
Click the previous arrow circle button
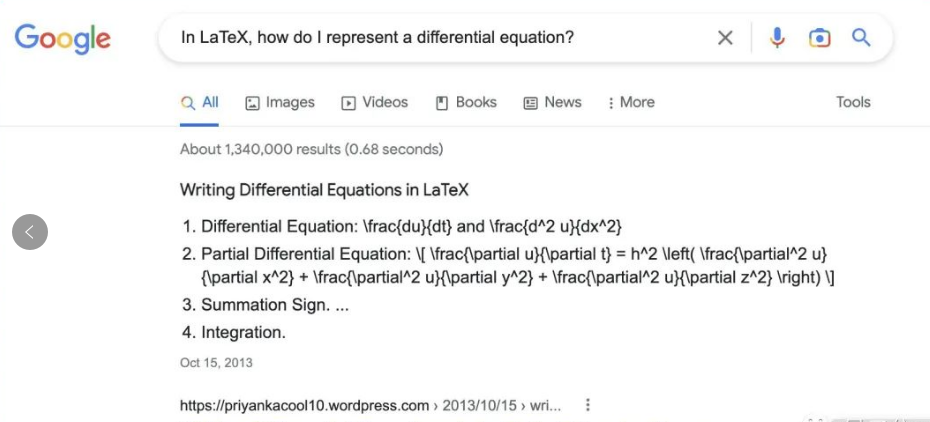[x=30, y=232]
